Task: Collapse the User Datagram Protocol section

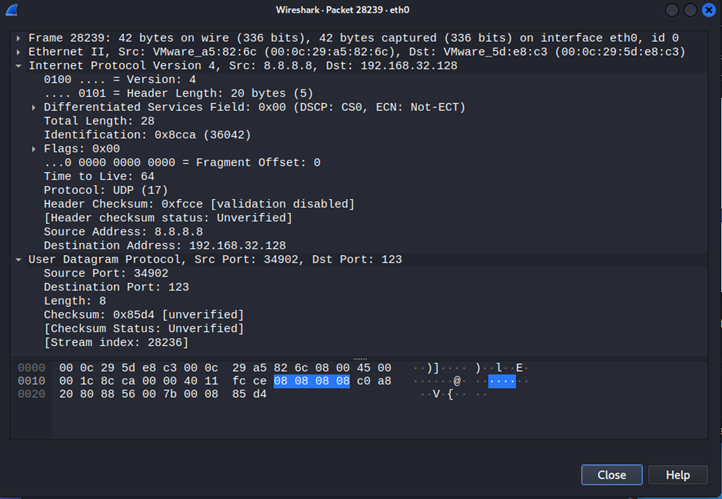Action: [19, 259]
